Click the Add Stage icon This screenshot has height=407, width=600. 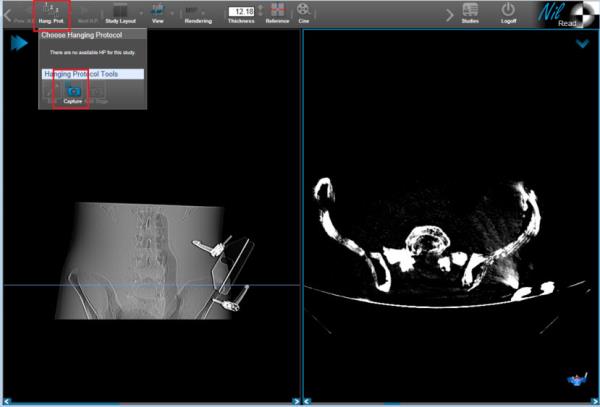tap(95, 92)
